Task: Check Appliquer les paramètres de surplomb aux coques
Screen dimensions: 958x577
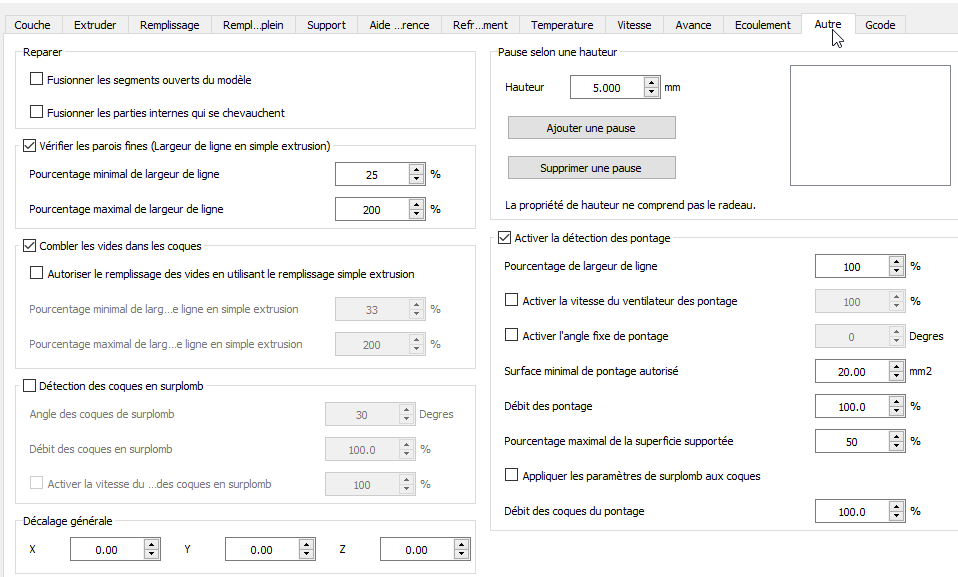Action: click(x=511, y=475)
